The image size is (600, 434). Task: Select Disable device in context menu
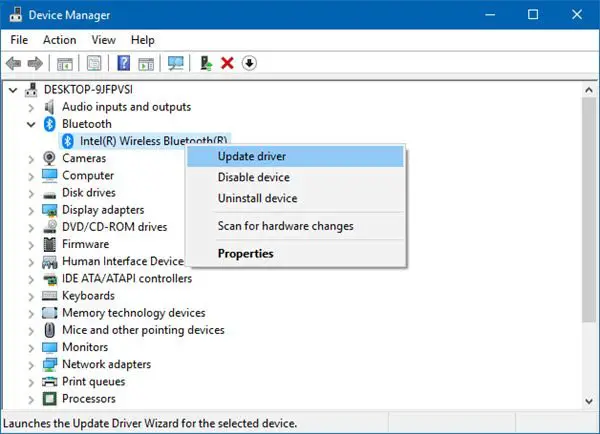[x=254, y=177]
